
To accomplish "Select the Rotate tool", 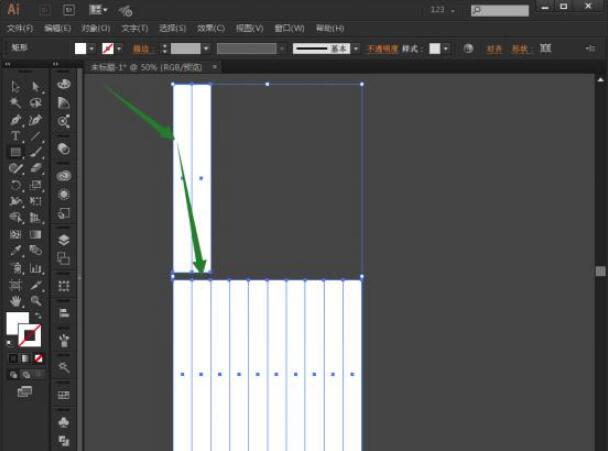I will click(15, 185).
